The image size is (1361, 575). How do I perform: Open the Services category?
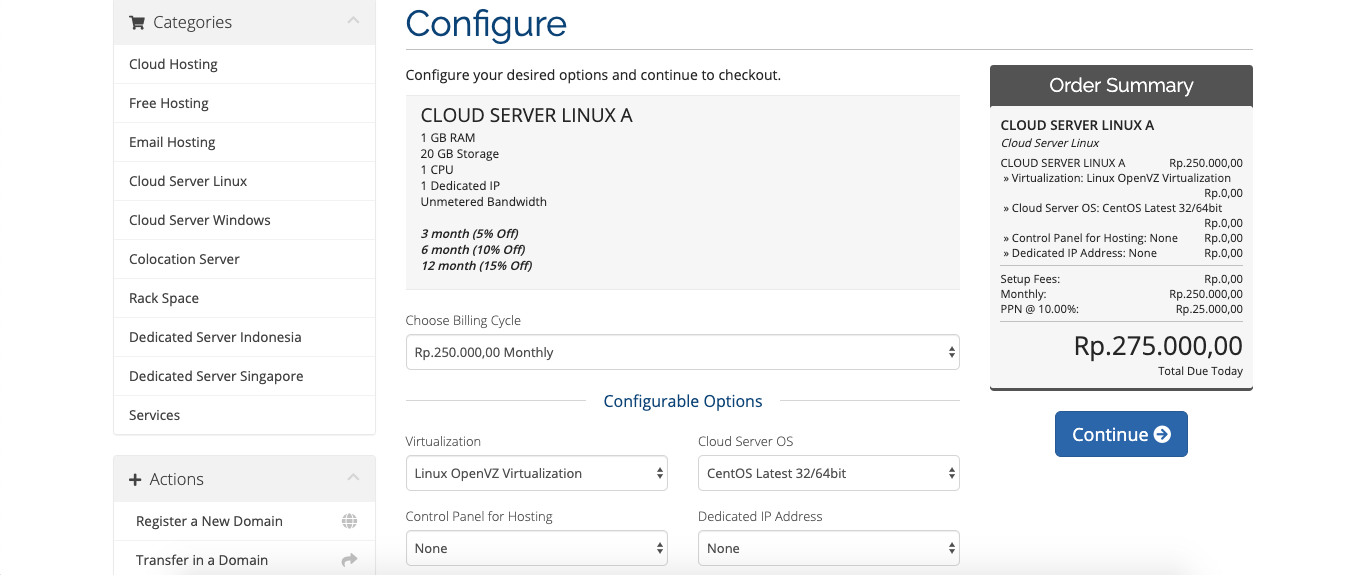(x=245, y=415)
